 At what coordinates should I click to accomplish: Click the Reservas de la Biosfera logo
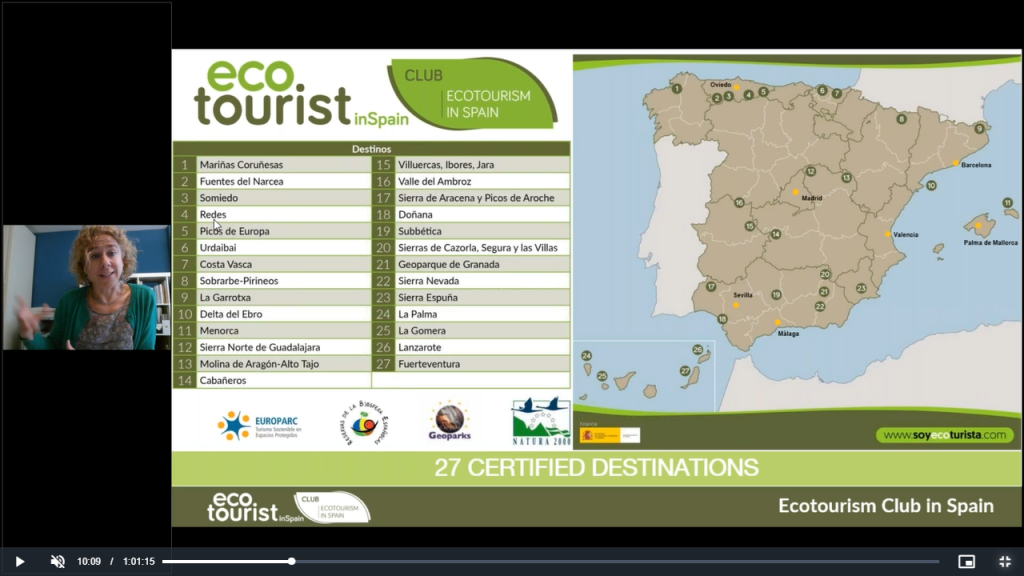pos(364,423)
